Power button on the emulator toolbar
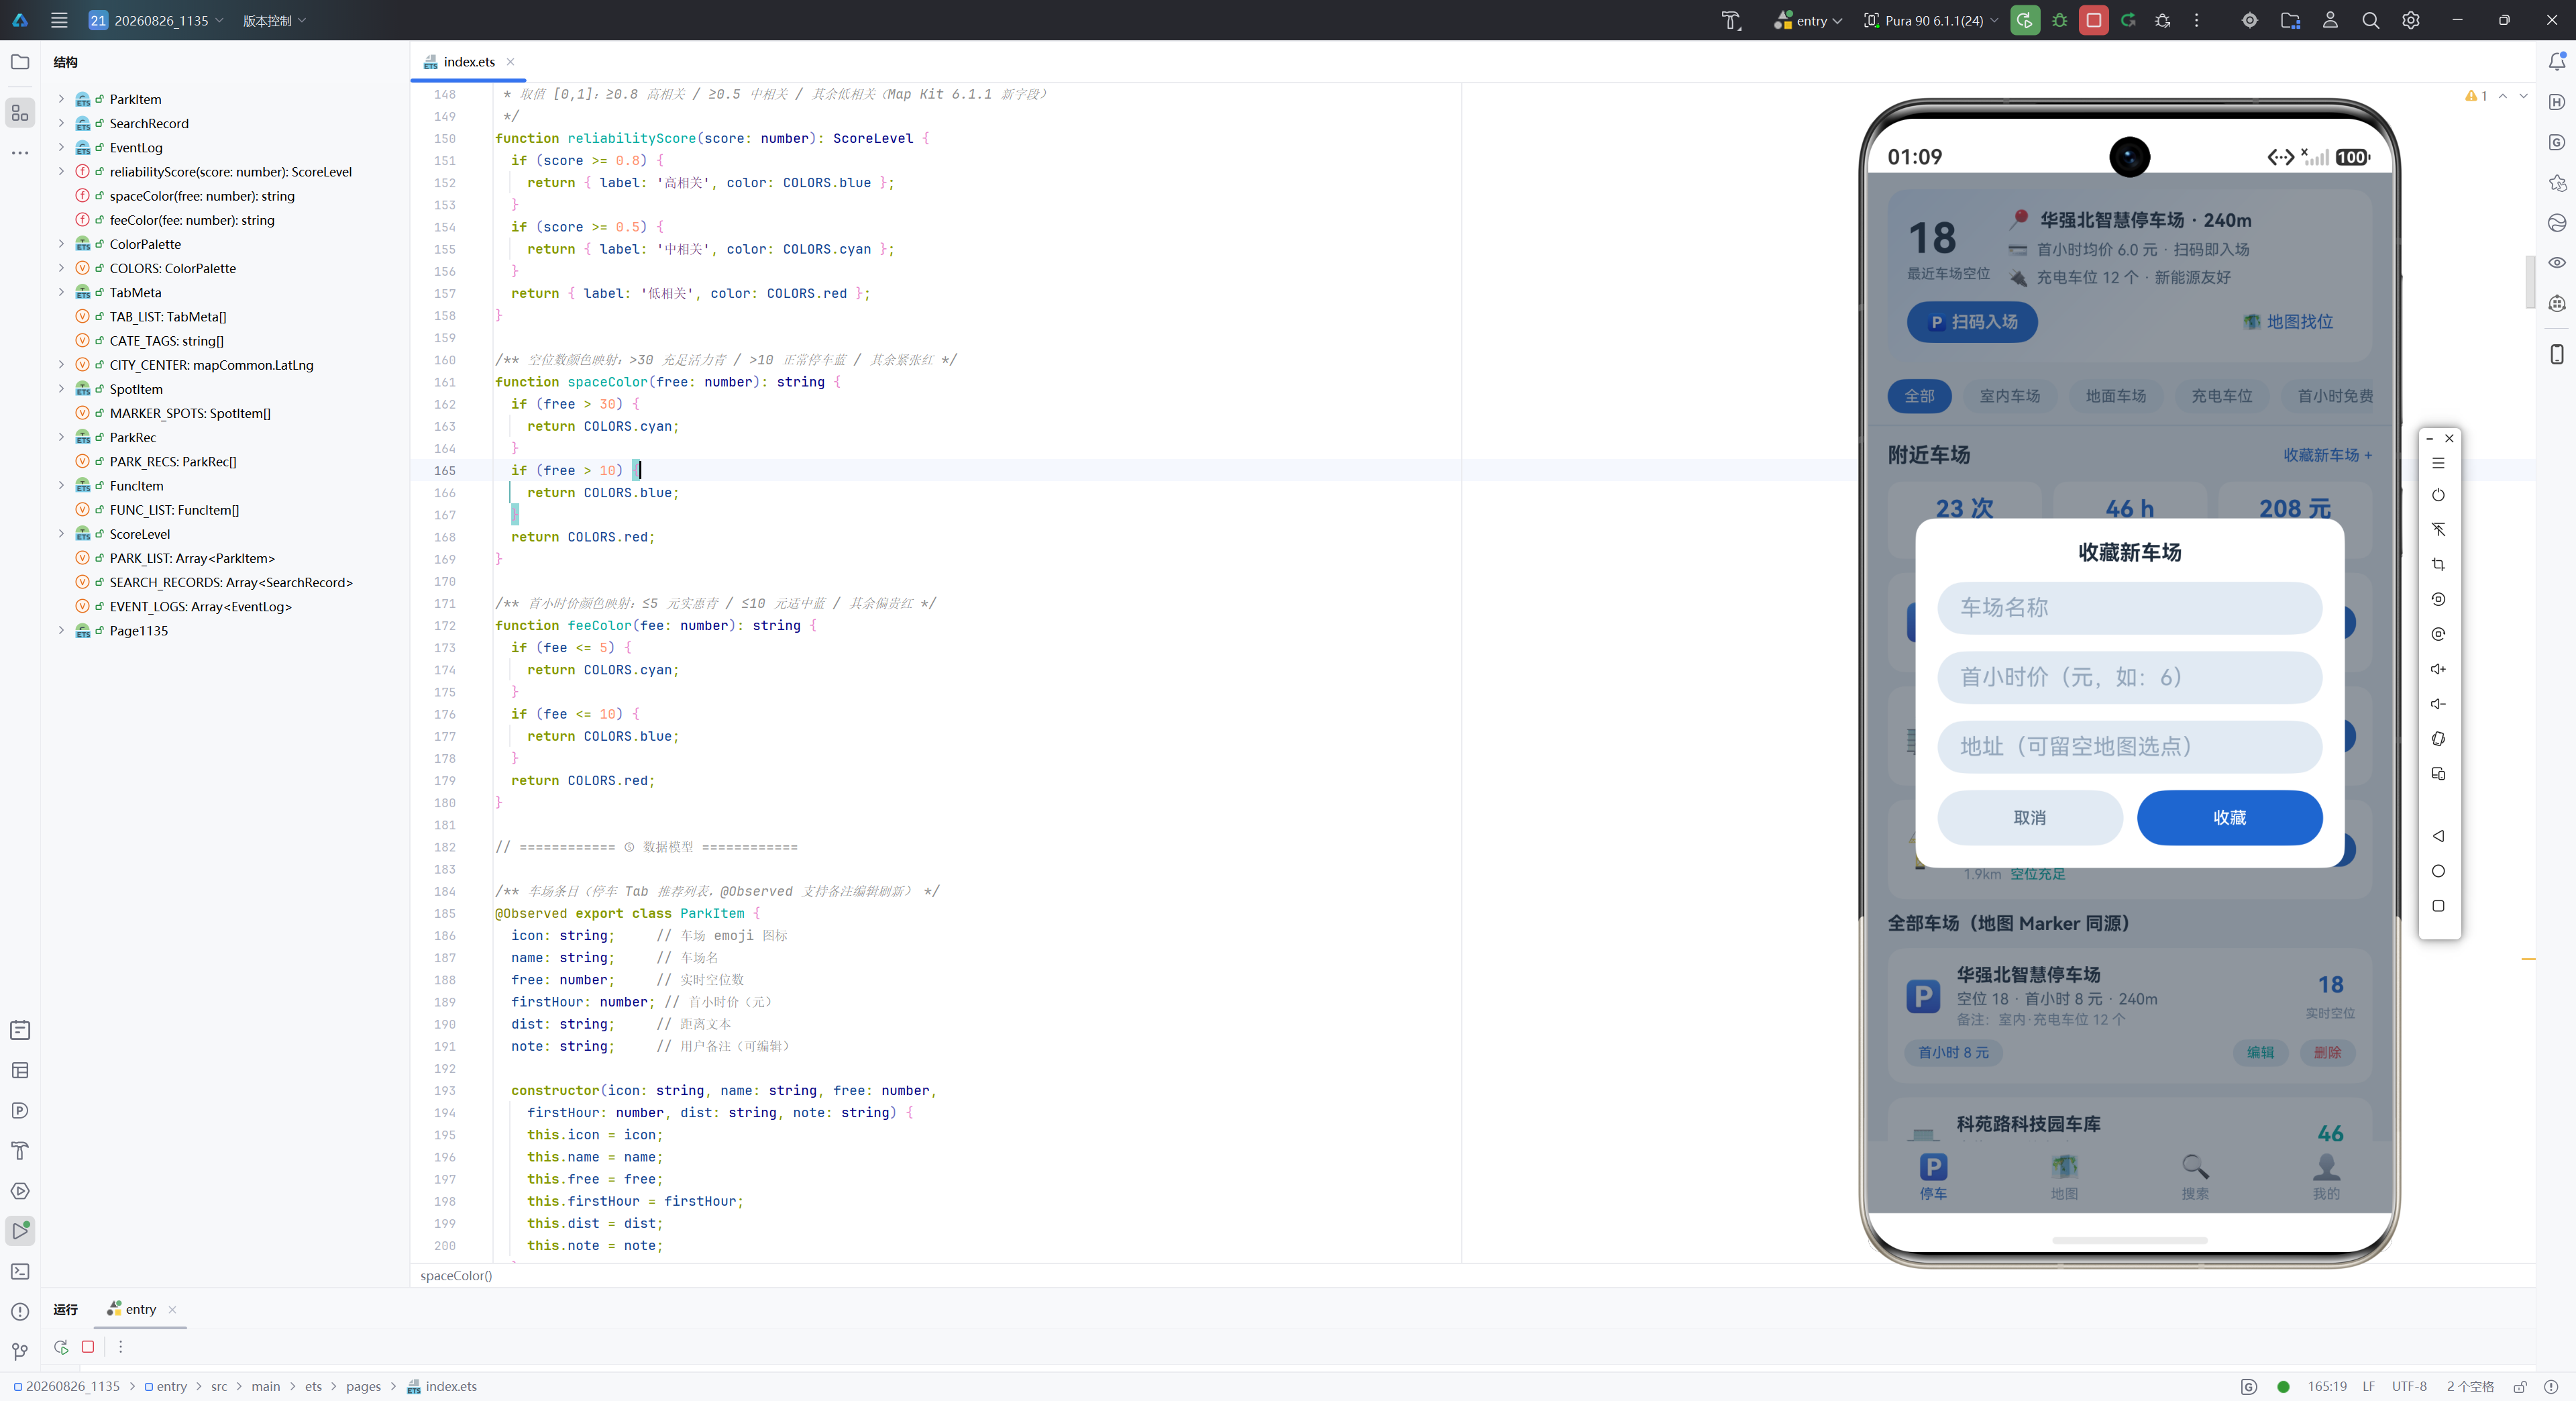 point(2438,495)
